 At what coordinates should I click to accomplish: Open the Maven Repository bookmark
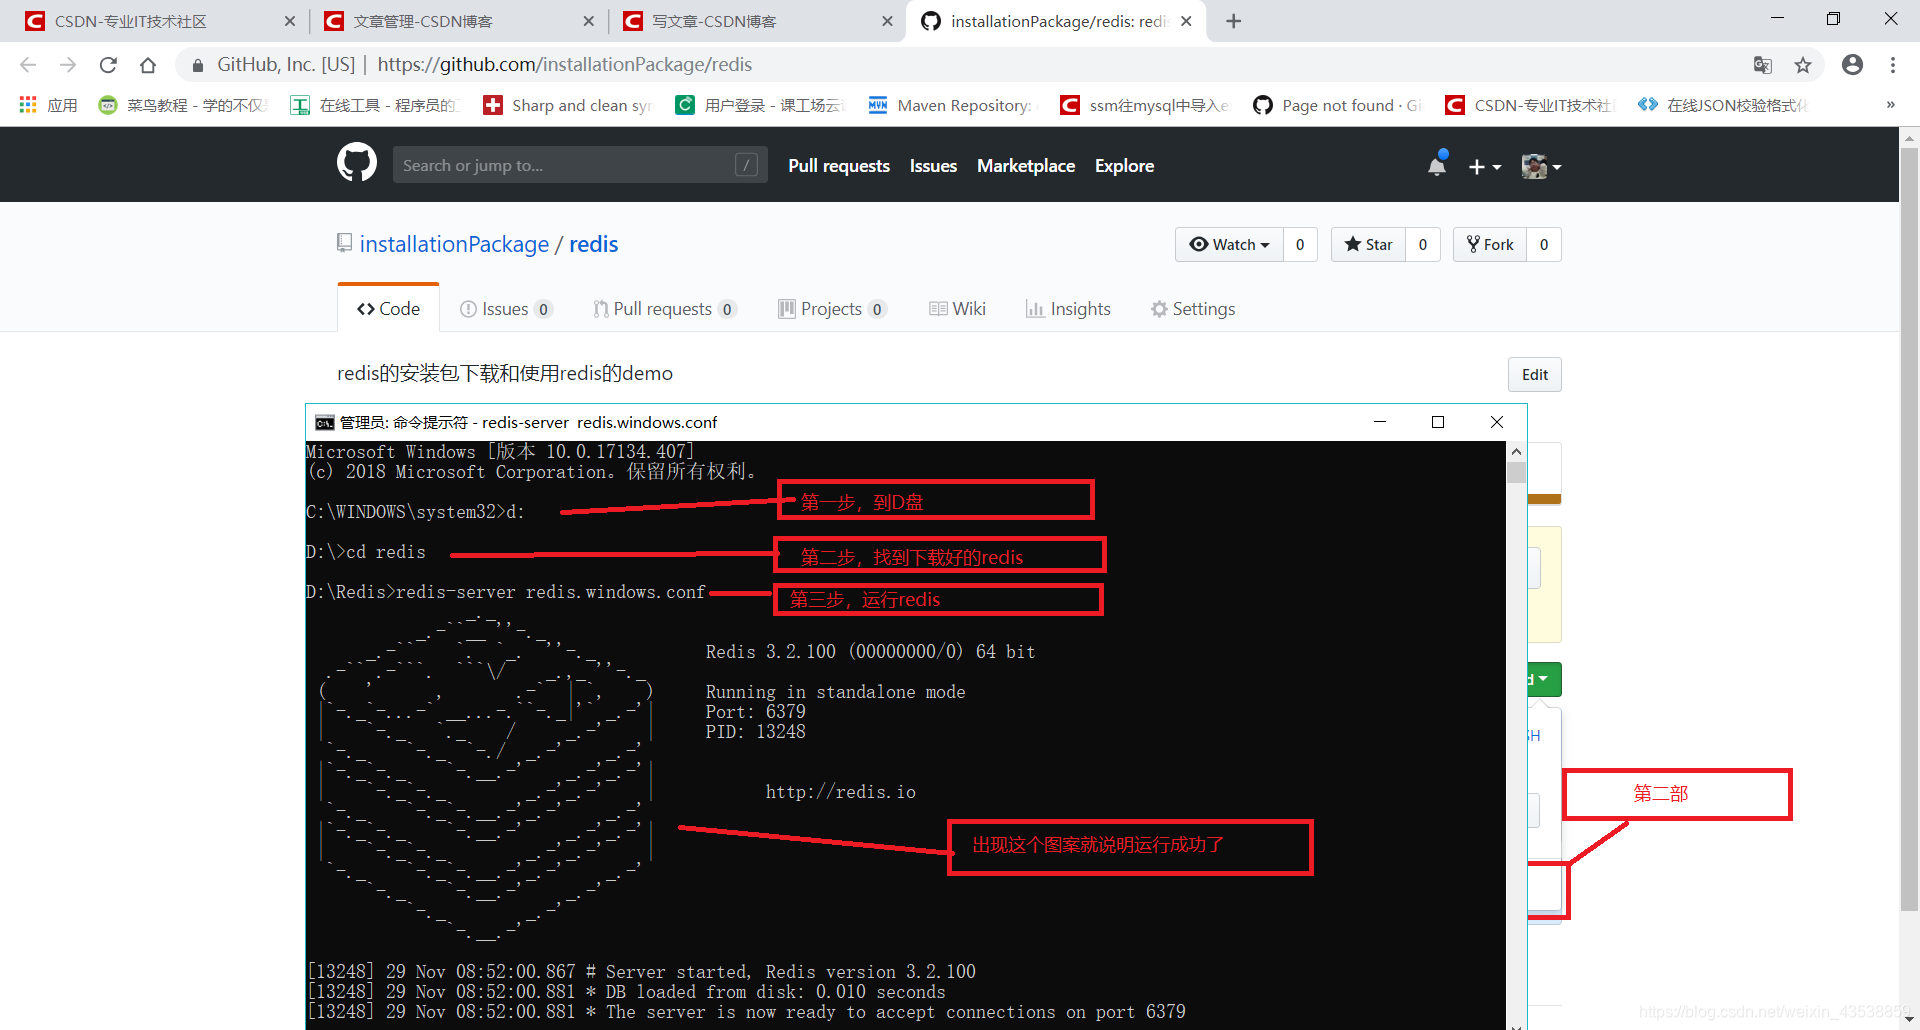click(x=953, y=105)
